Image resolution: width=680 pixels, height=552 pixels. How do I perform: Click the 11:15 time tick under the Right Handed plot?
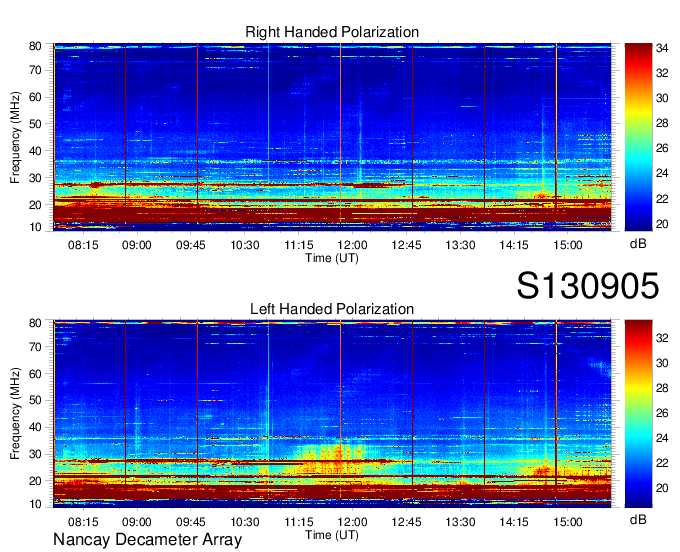pos(299,245)
